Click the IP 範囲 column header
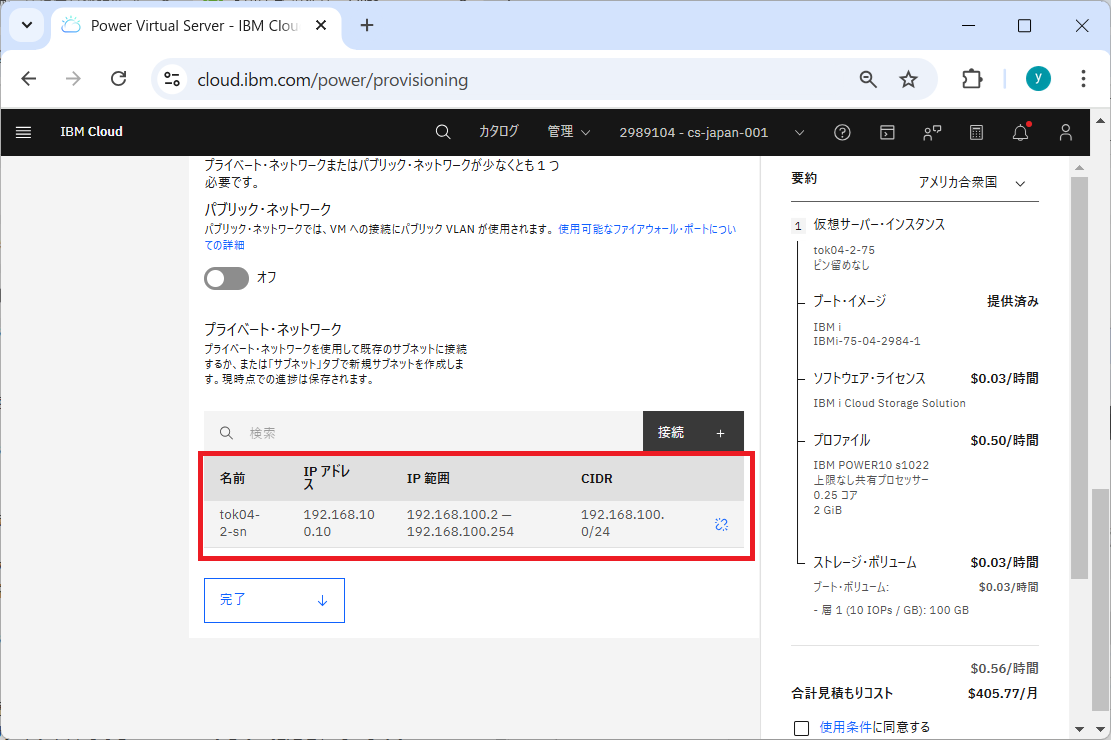 tap(428, 478)
